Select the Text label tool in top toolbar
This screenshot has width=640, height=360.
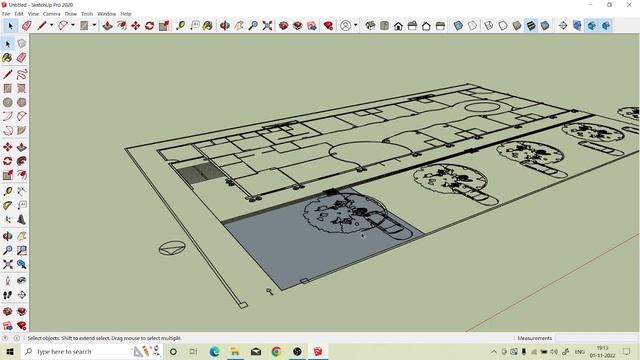tap(195, 26)
